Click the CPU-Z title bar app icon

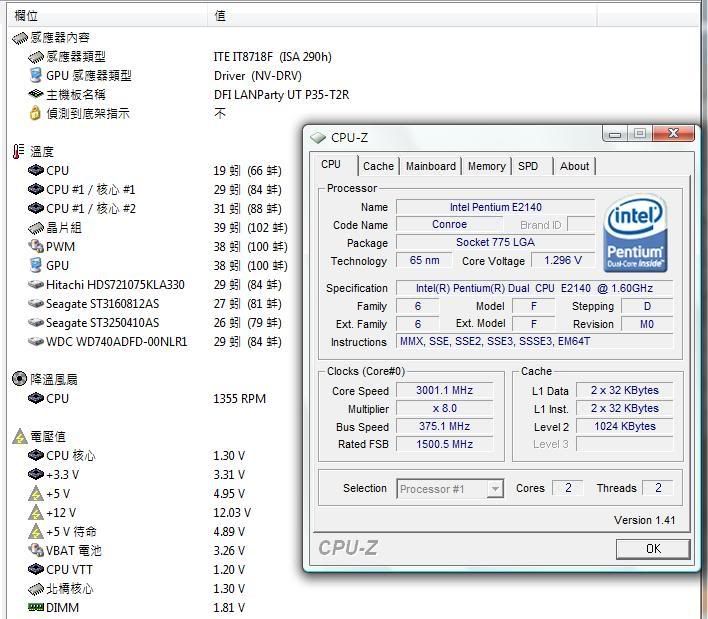pyautogui.click(x=318, y=138)
